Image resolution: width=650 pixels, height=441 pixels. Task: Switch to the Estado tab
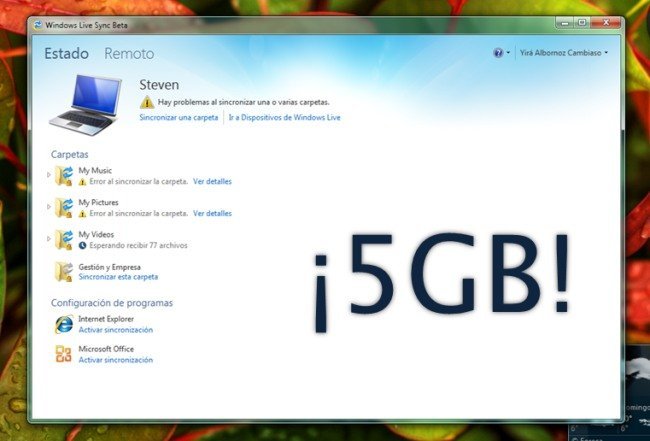66,53
